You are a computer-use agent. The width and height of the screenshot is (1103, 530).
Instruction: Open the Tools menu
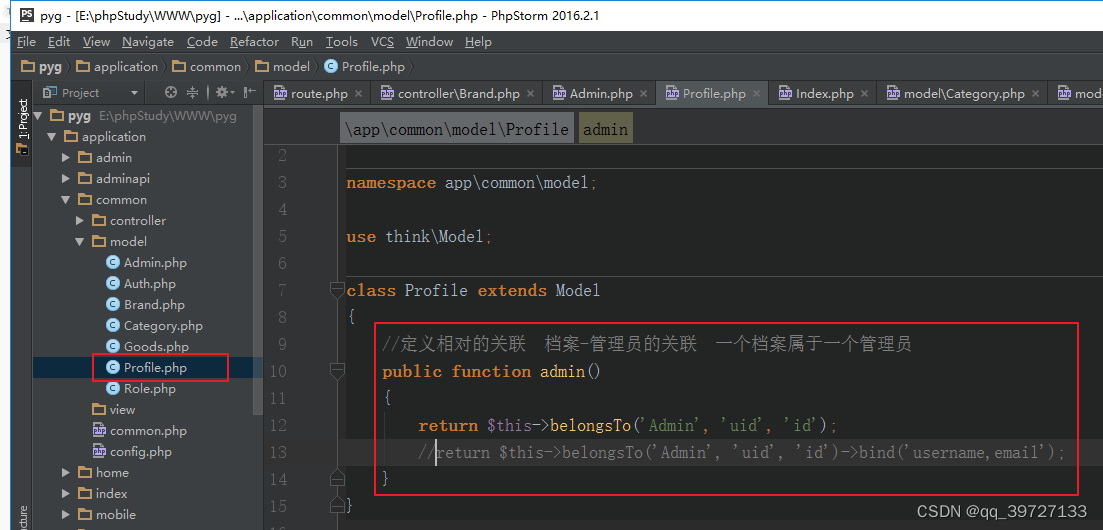[342, 42]
